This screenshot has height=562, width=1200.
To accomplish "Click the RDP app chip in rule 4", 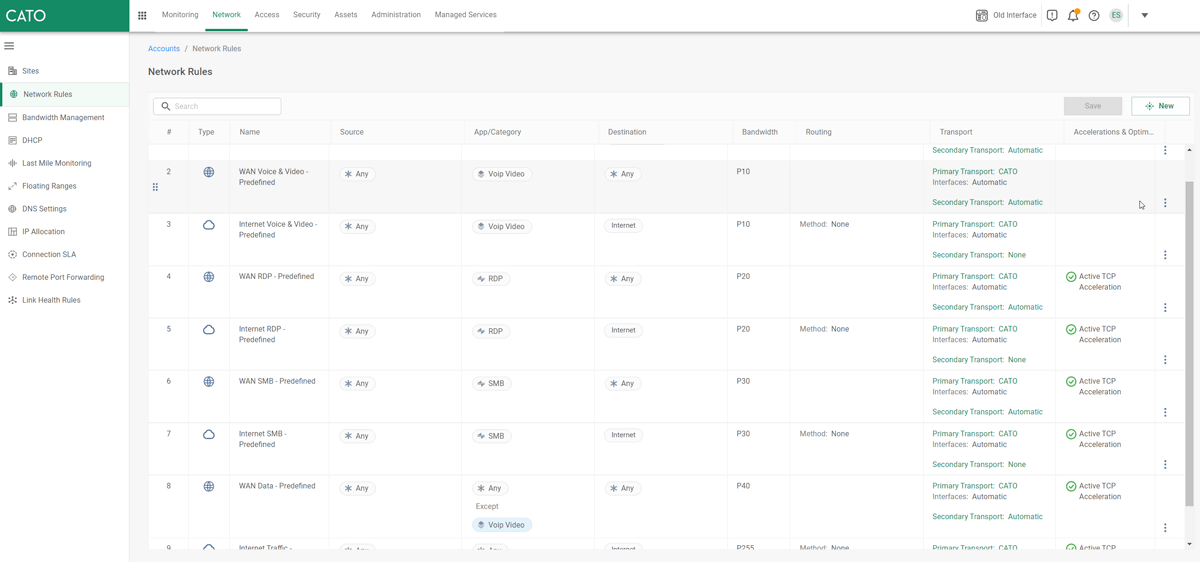I will tap(491, 279).
